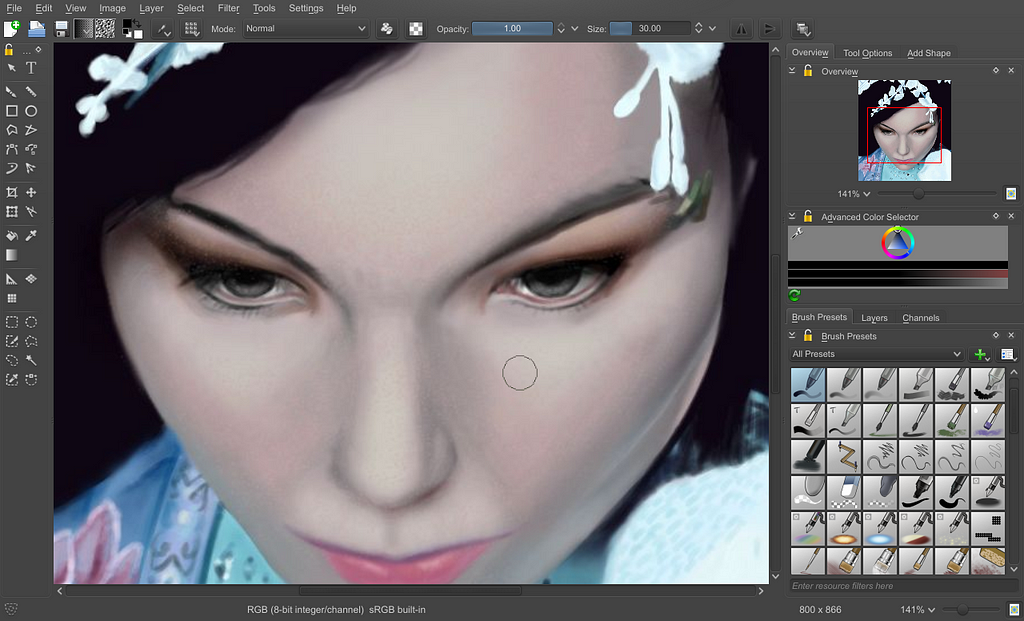Select the Dynamic Brush tool
The width and height of the screenshot is (1024, 621).
pyautogui.click(x=12, y=168)
